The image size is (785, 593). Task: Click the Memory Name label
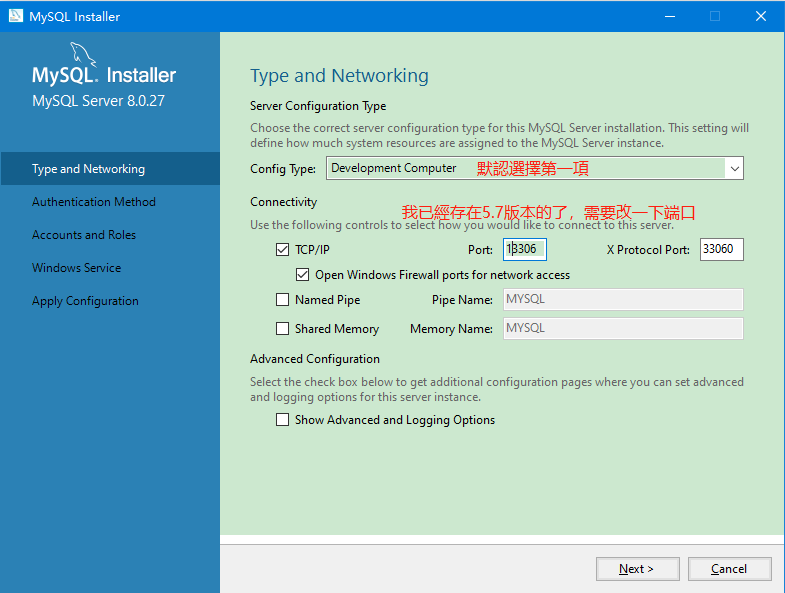point(451,329)
